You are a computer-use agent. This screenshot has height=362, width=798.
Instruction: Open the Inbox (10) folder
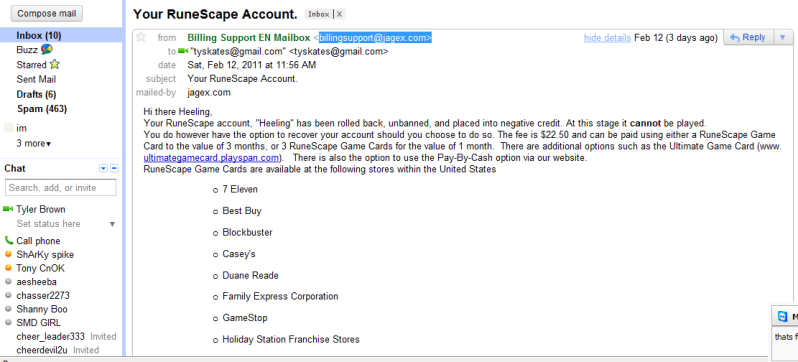click(x=39, y=36)
